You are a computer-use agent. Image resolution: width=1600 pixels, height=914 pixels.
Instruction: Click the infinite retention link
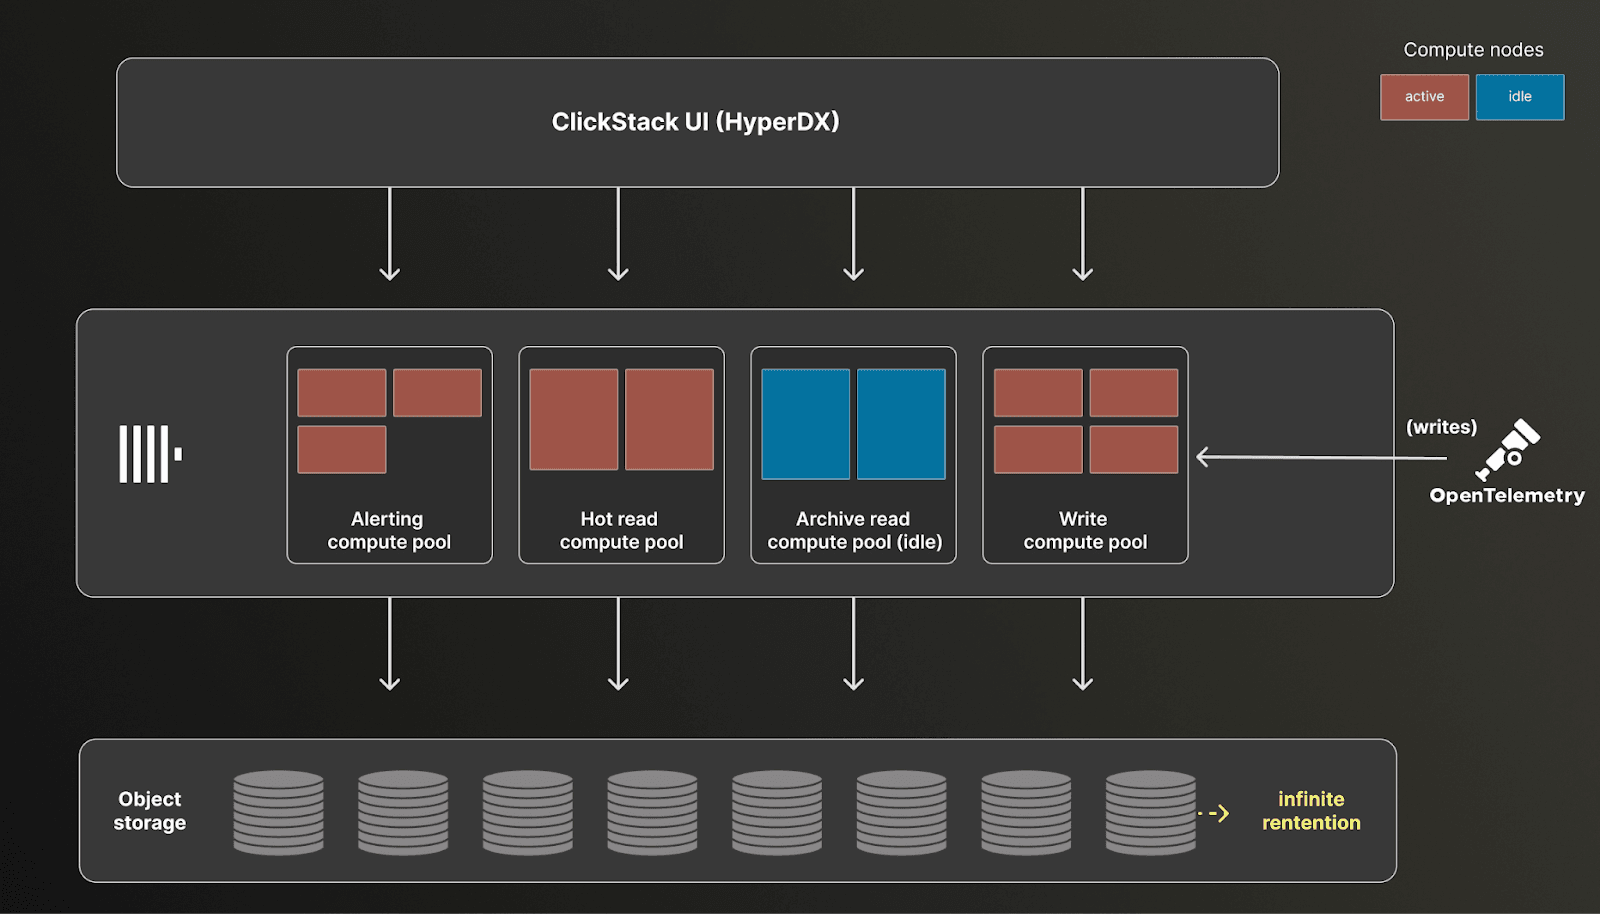[x=1310, y=811]
